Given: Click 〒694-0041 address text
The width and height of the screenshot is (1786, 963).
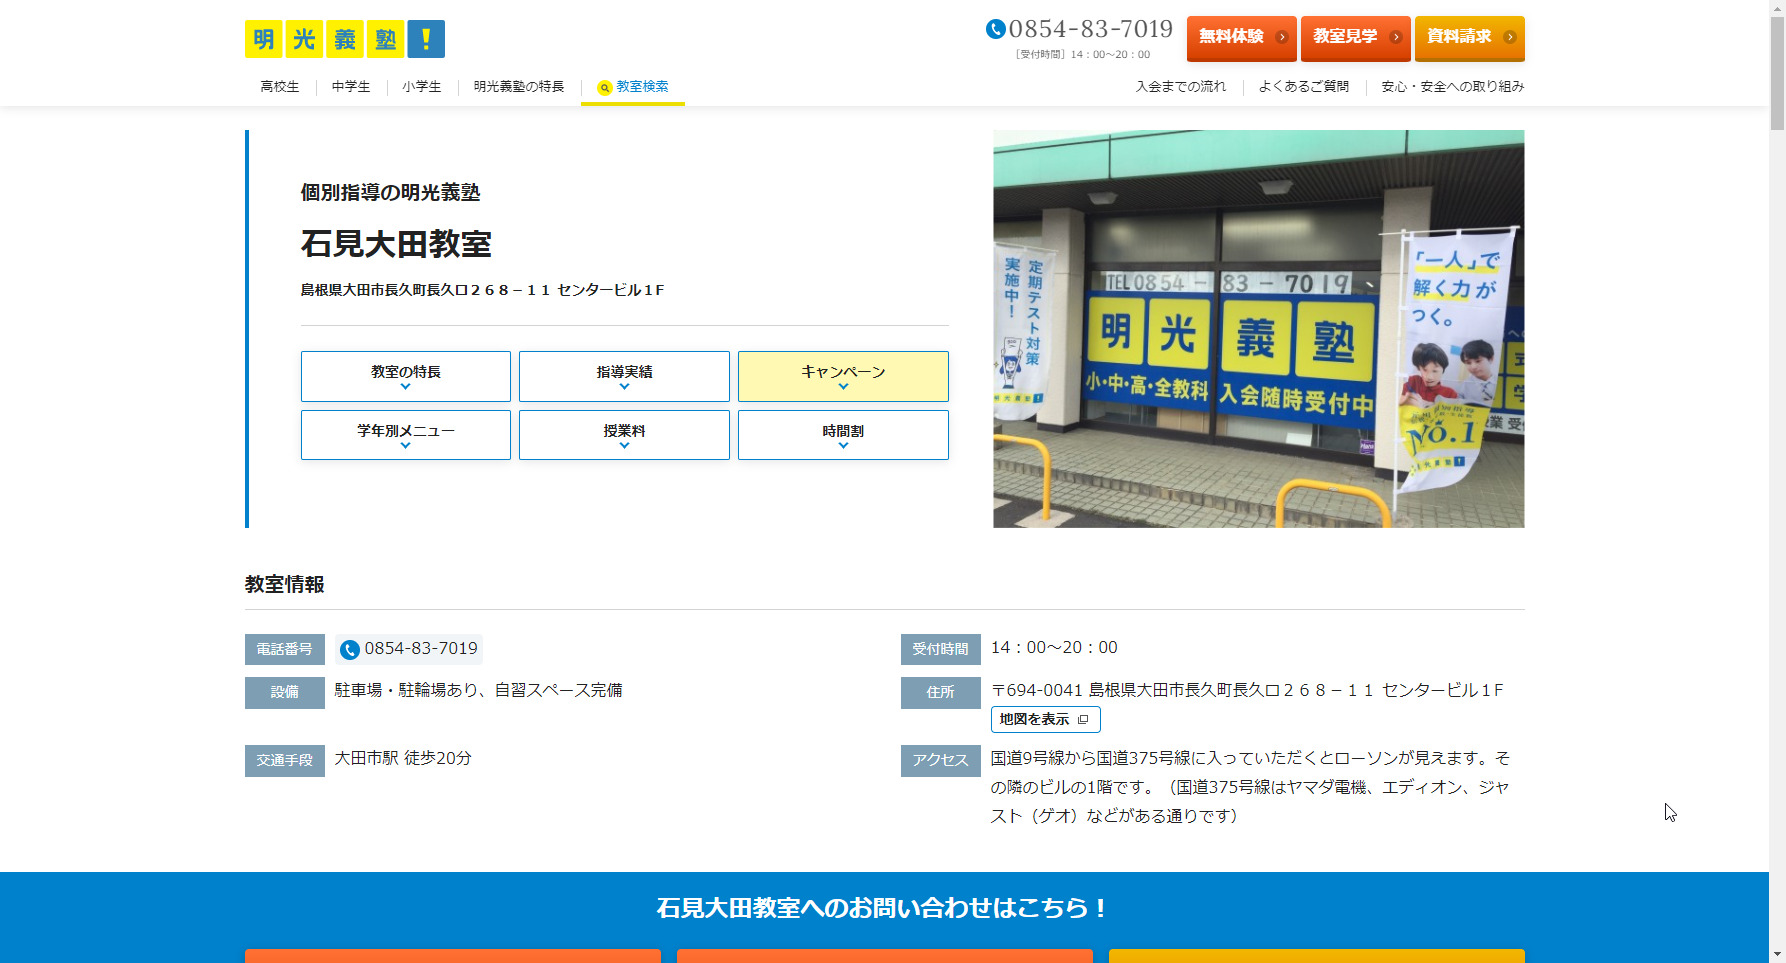Looking at the screenshot, I should [1247, 691].
